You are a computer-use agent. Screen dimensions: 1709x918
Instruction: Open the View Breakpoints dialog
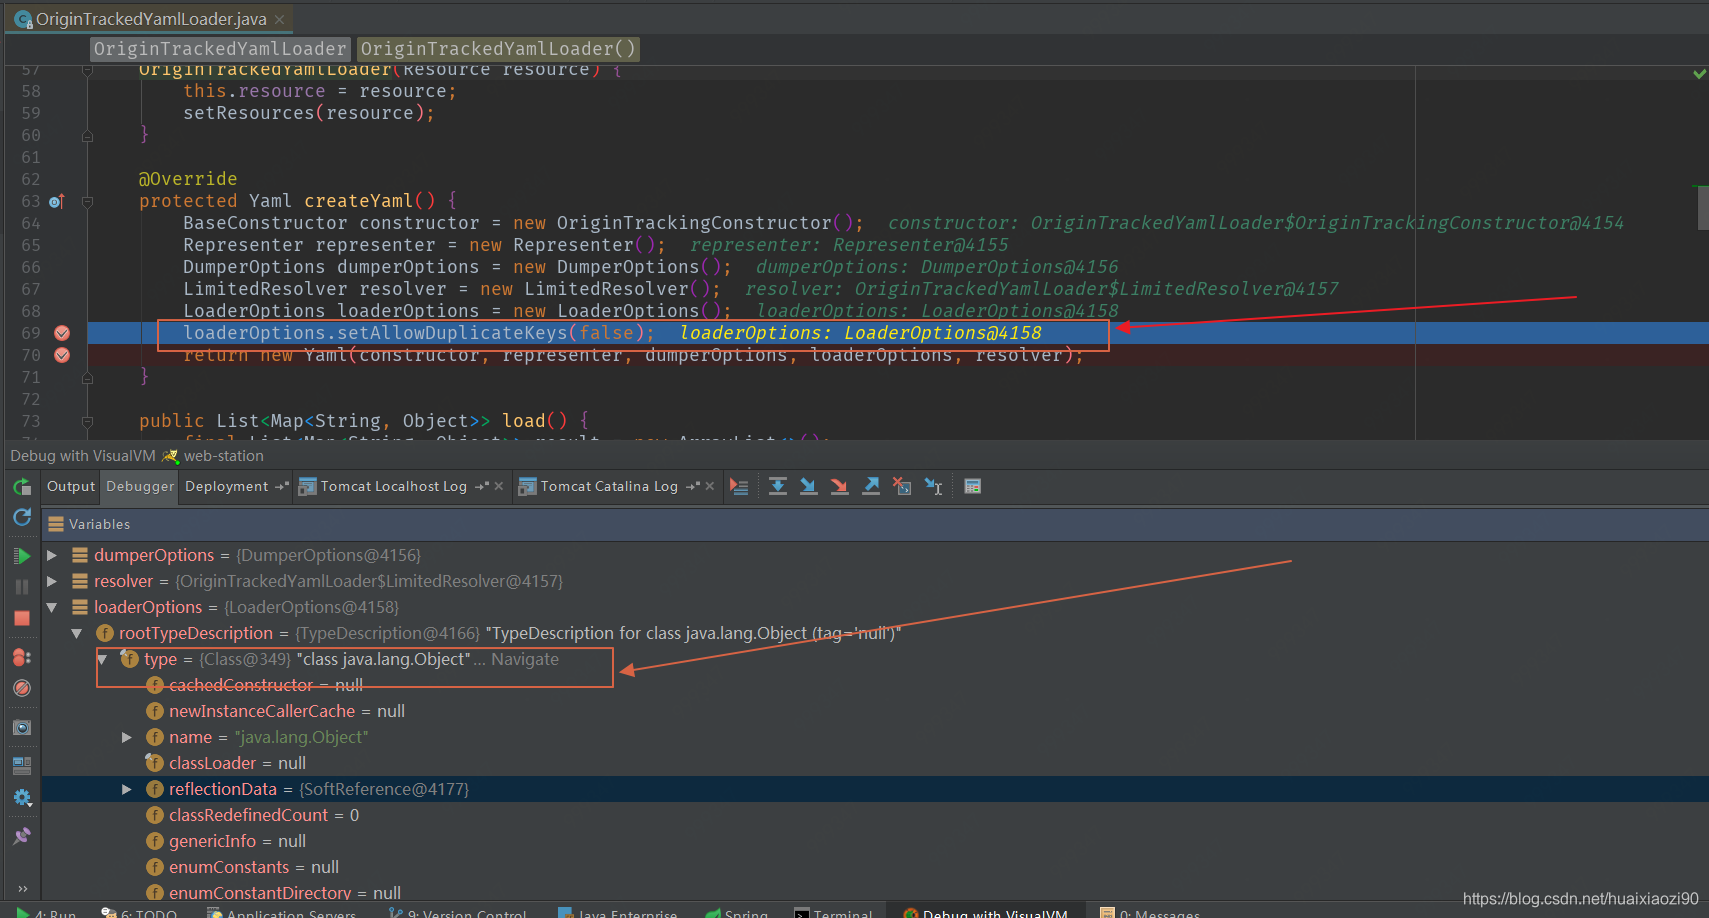pyautogui.click(x=22, y=657)
